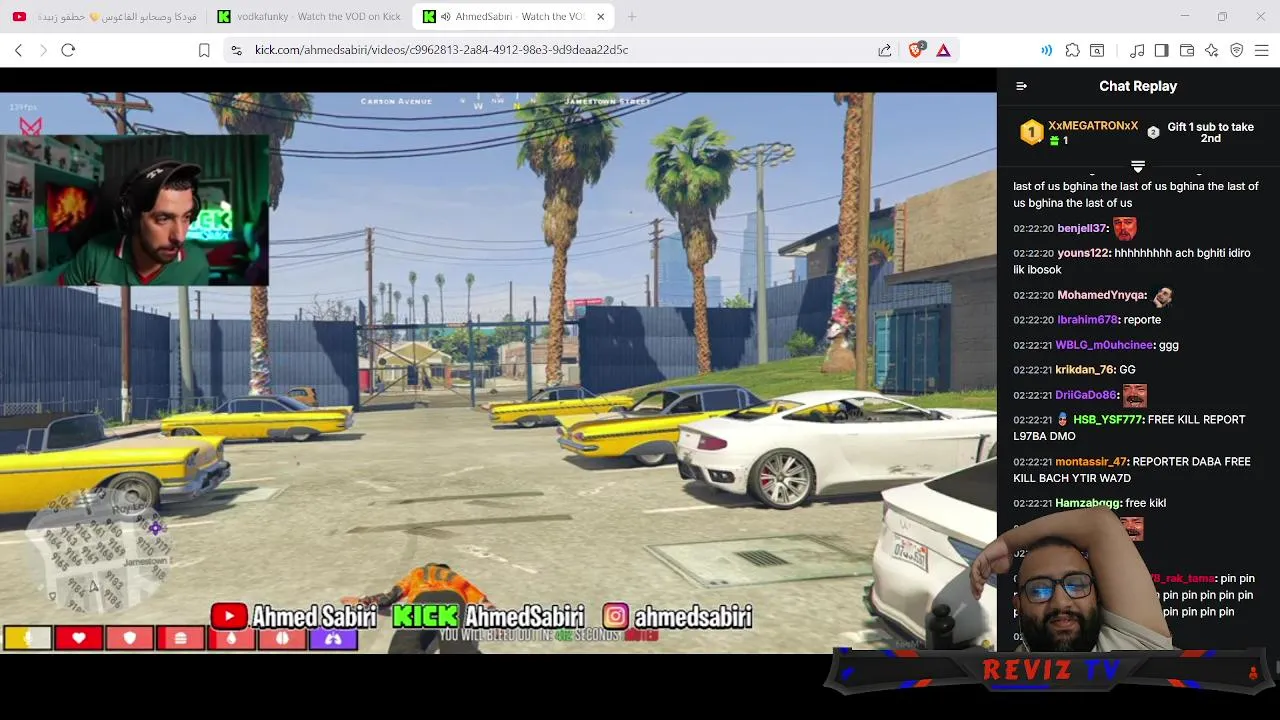
Task: Click the share icon in the address bar
Action: click(885, 50)
